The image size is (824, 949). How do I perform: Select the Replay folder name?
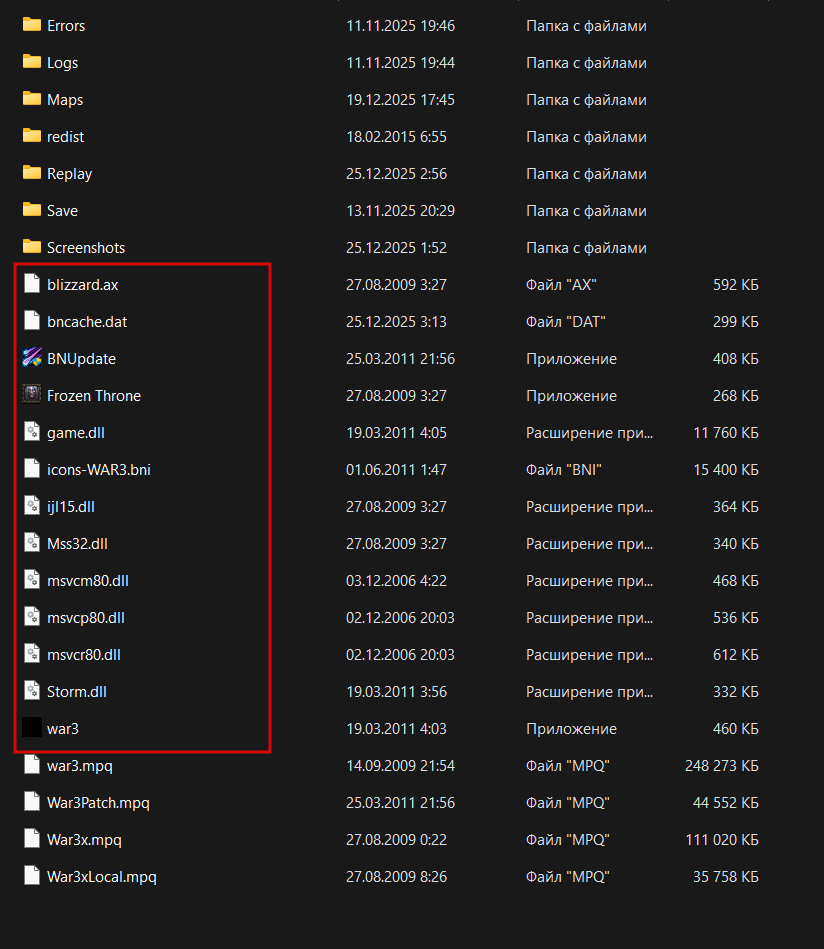click(x=70, y=174)
